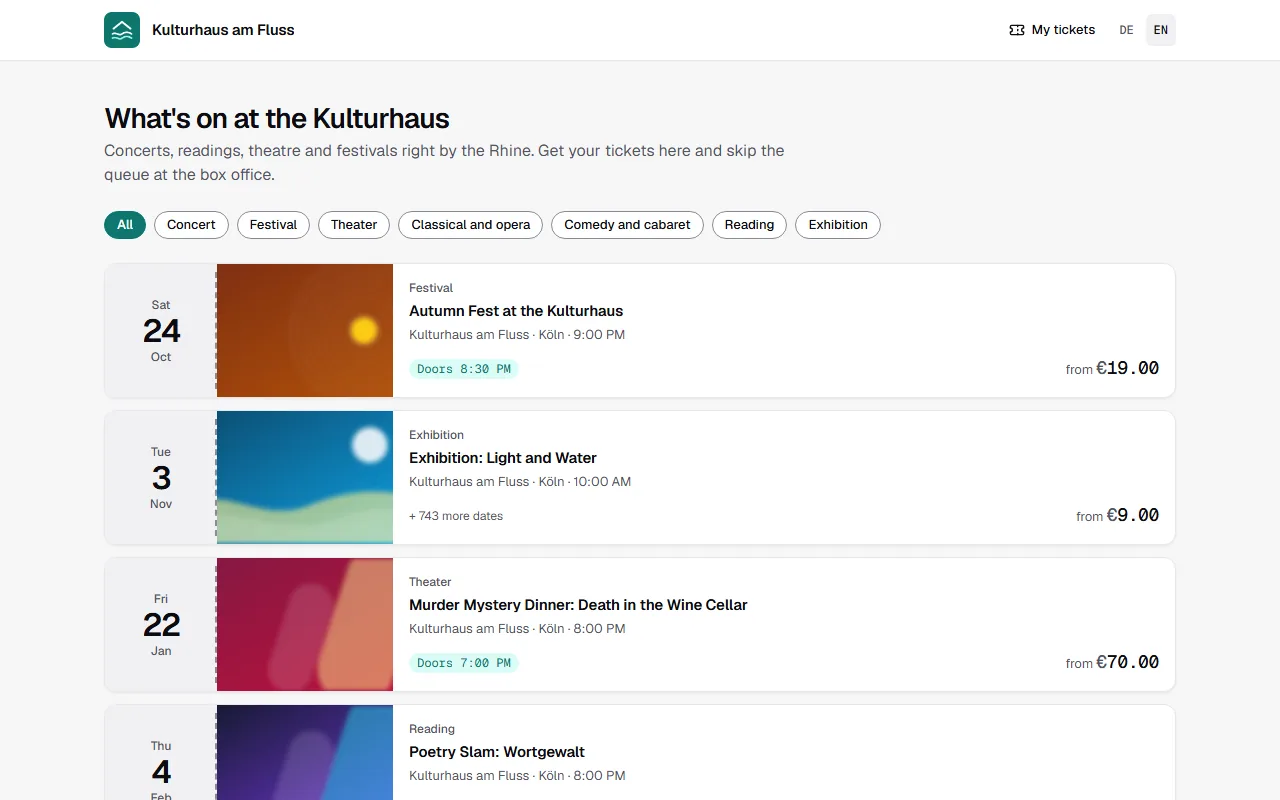
Task: Click the from €19.00 price
Action: (1112, 368)
